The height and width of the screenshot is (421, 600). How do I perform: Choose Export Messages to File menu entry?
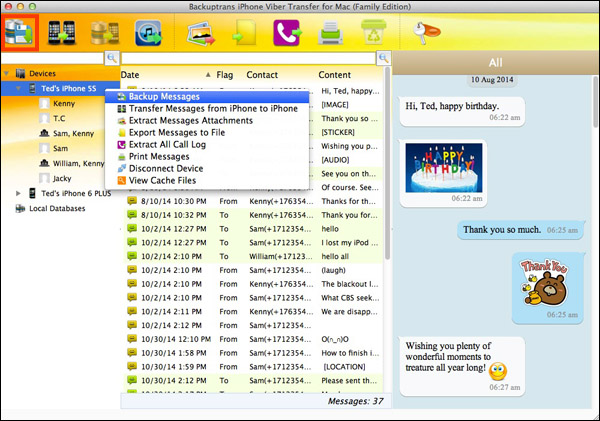(207, 132)
